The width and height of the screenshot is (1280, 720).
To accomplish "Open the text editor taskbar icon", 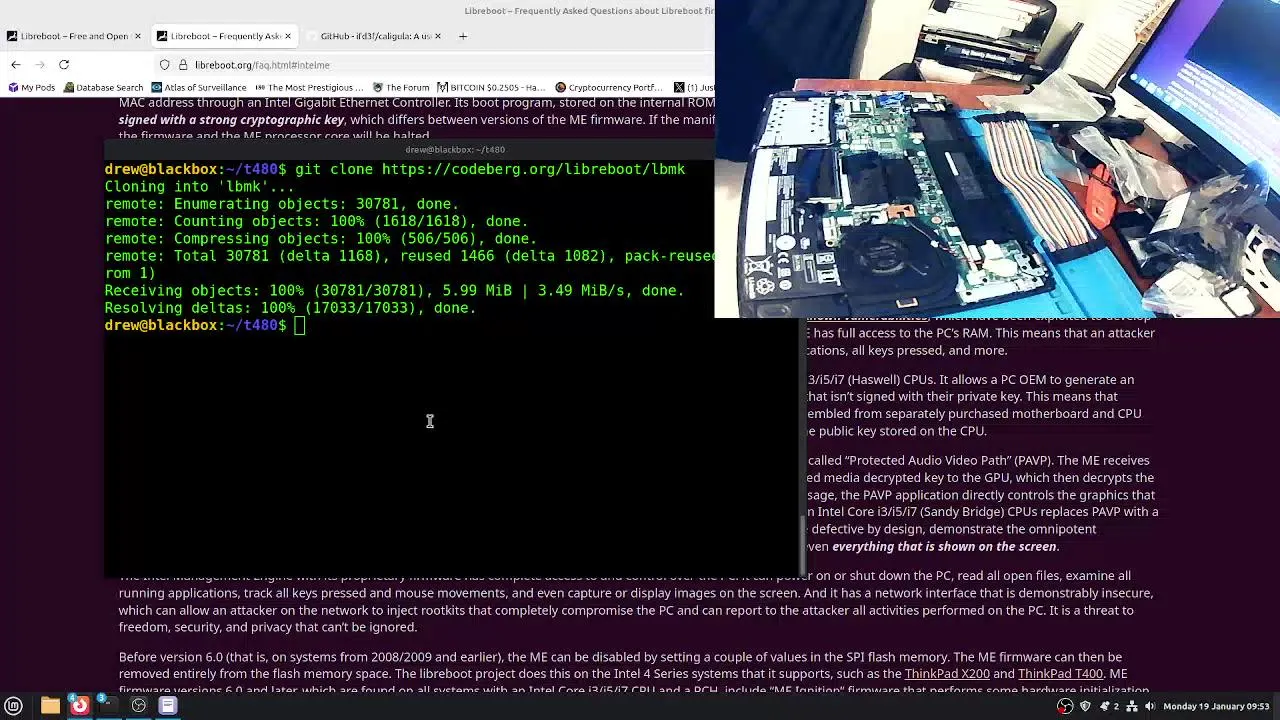I will (168, 706).
